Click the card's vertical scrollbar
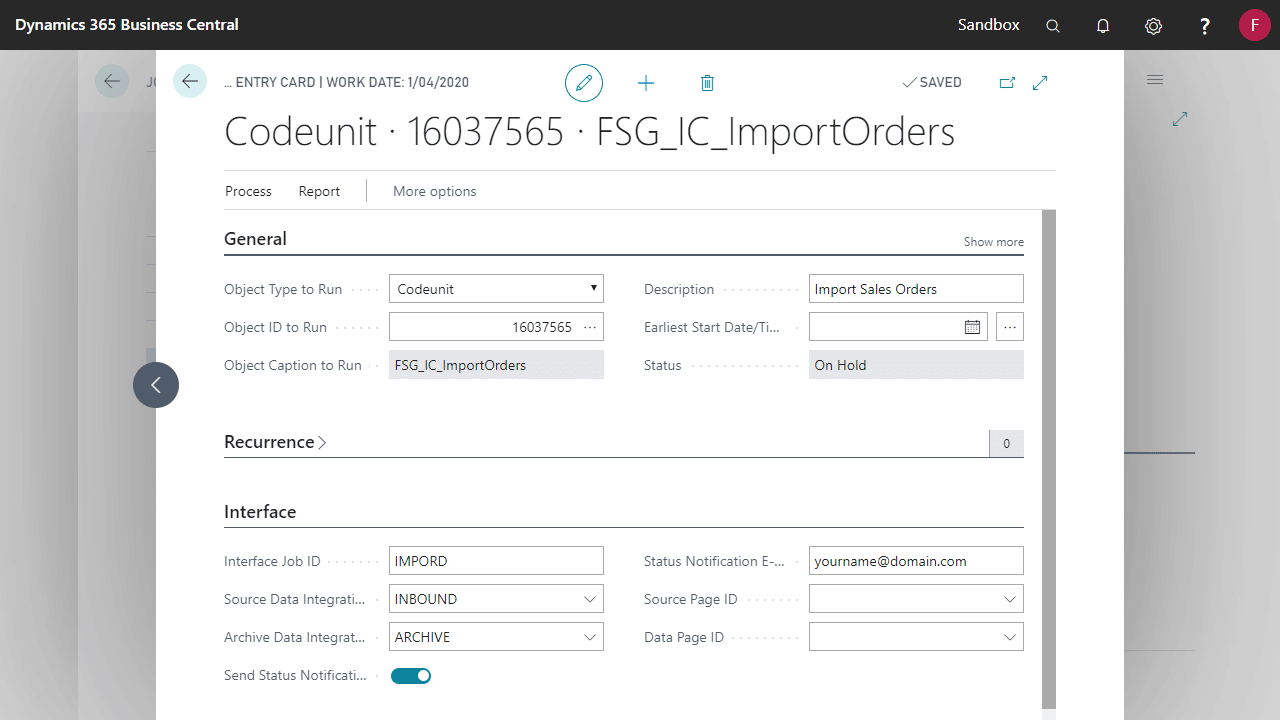Viewport: 1280px width, 720px height. pos(1049,459)
